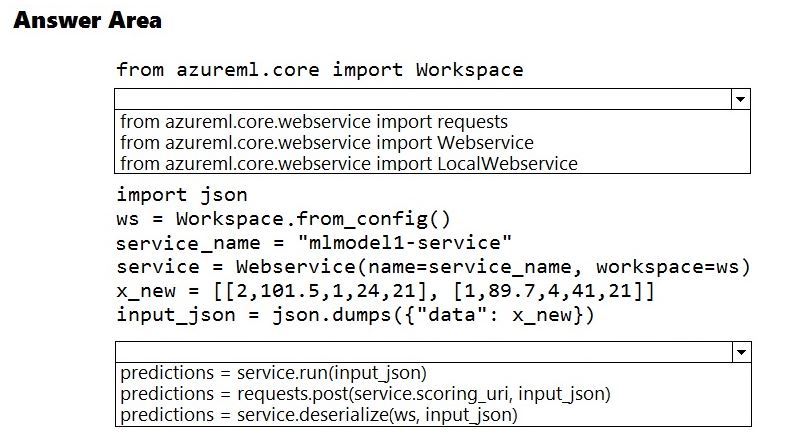
Task: Select 'from azureml.core.webservice import Webservice' option
Action: [x=327, y=143]
